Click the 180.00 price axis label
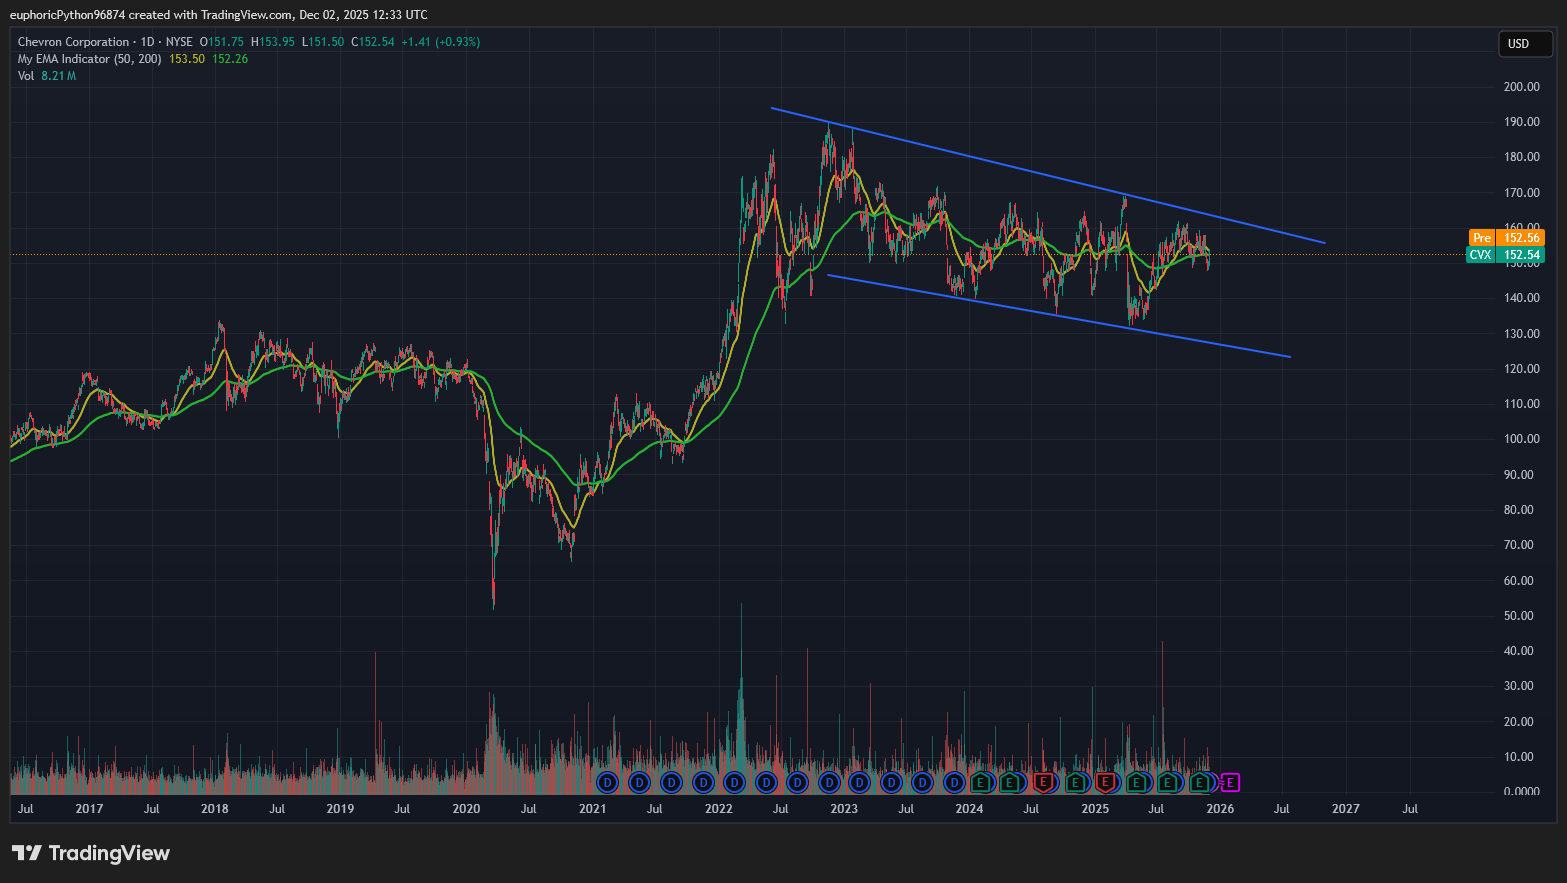1567x883 pixels. (x=1522, y=157)
